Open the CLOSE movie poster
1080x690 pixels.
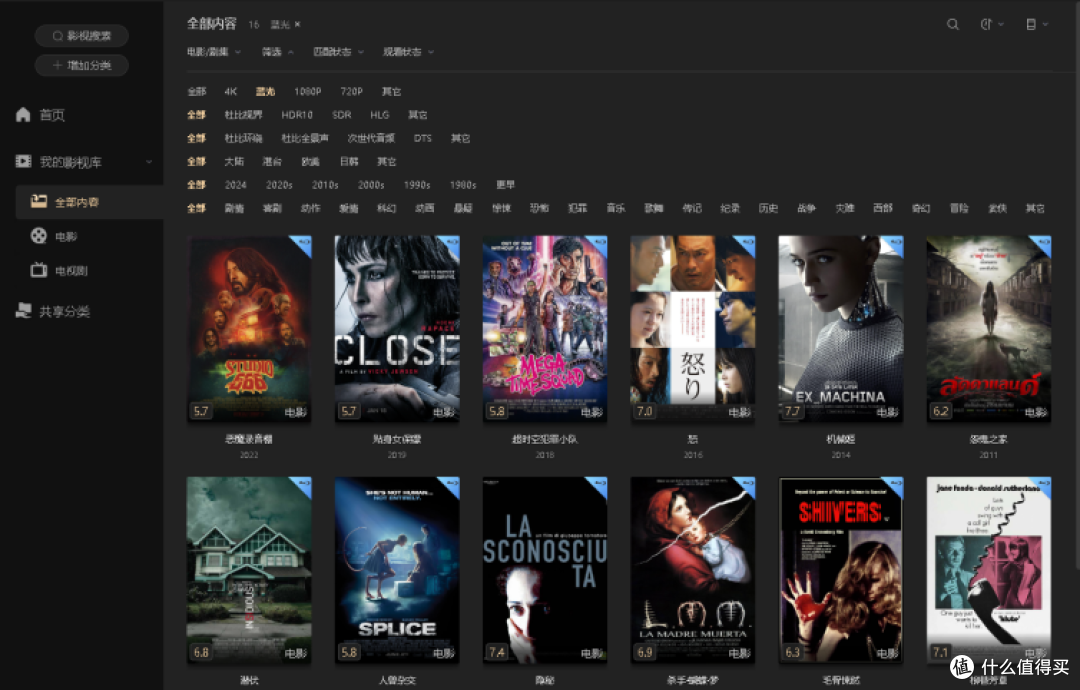pyautogui.click(x=397, y=328)
